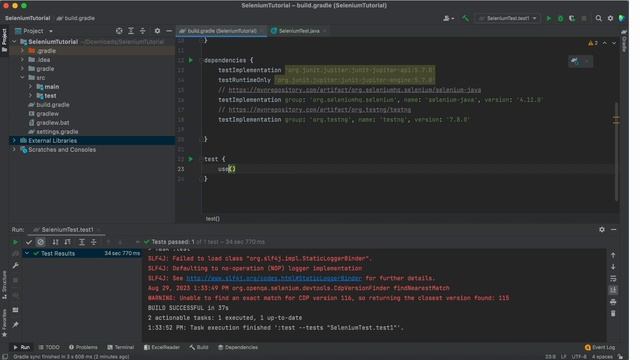640x360 pixels.
Task: Expand External Libraries node
Action: [14, 140]
